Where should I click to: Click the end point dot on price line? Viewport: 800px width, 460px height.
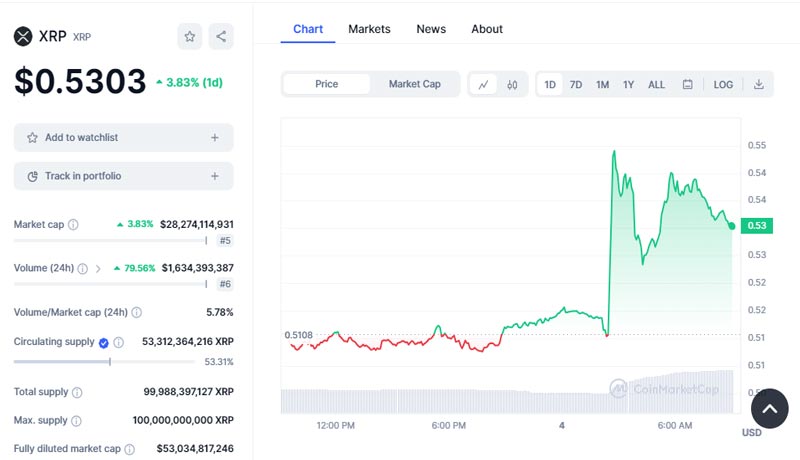732,225
